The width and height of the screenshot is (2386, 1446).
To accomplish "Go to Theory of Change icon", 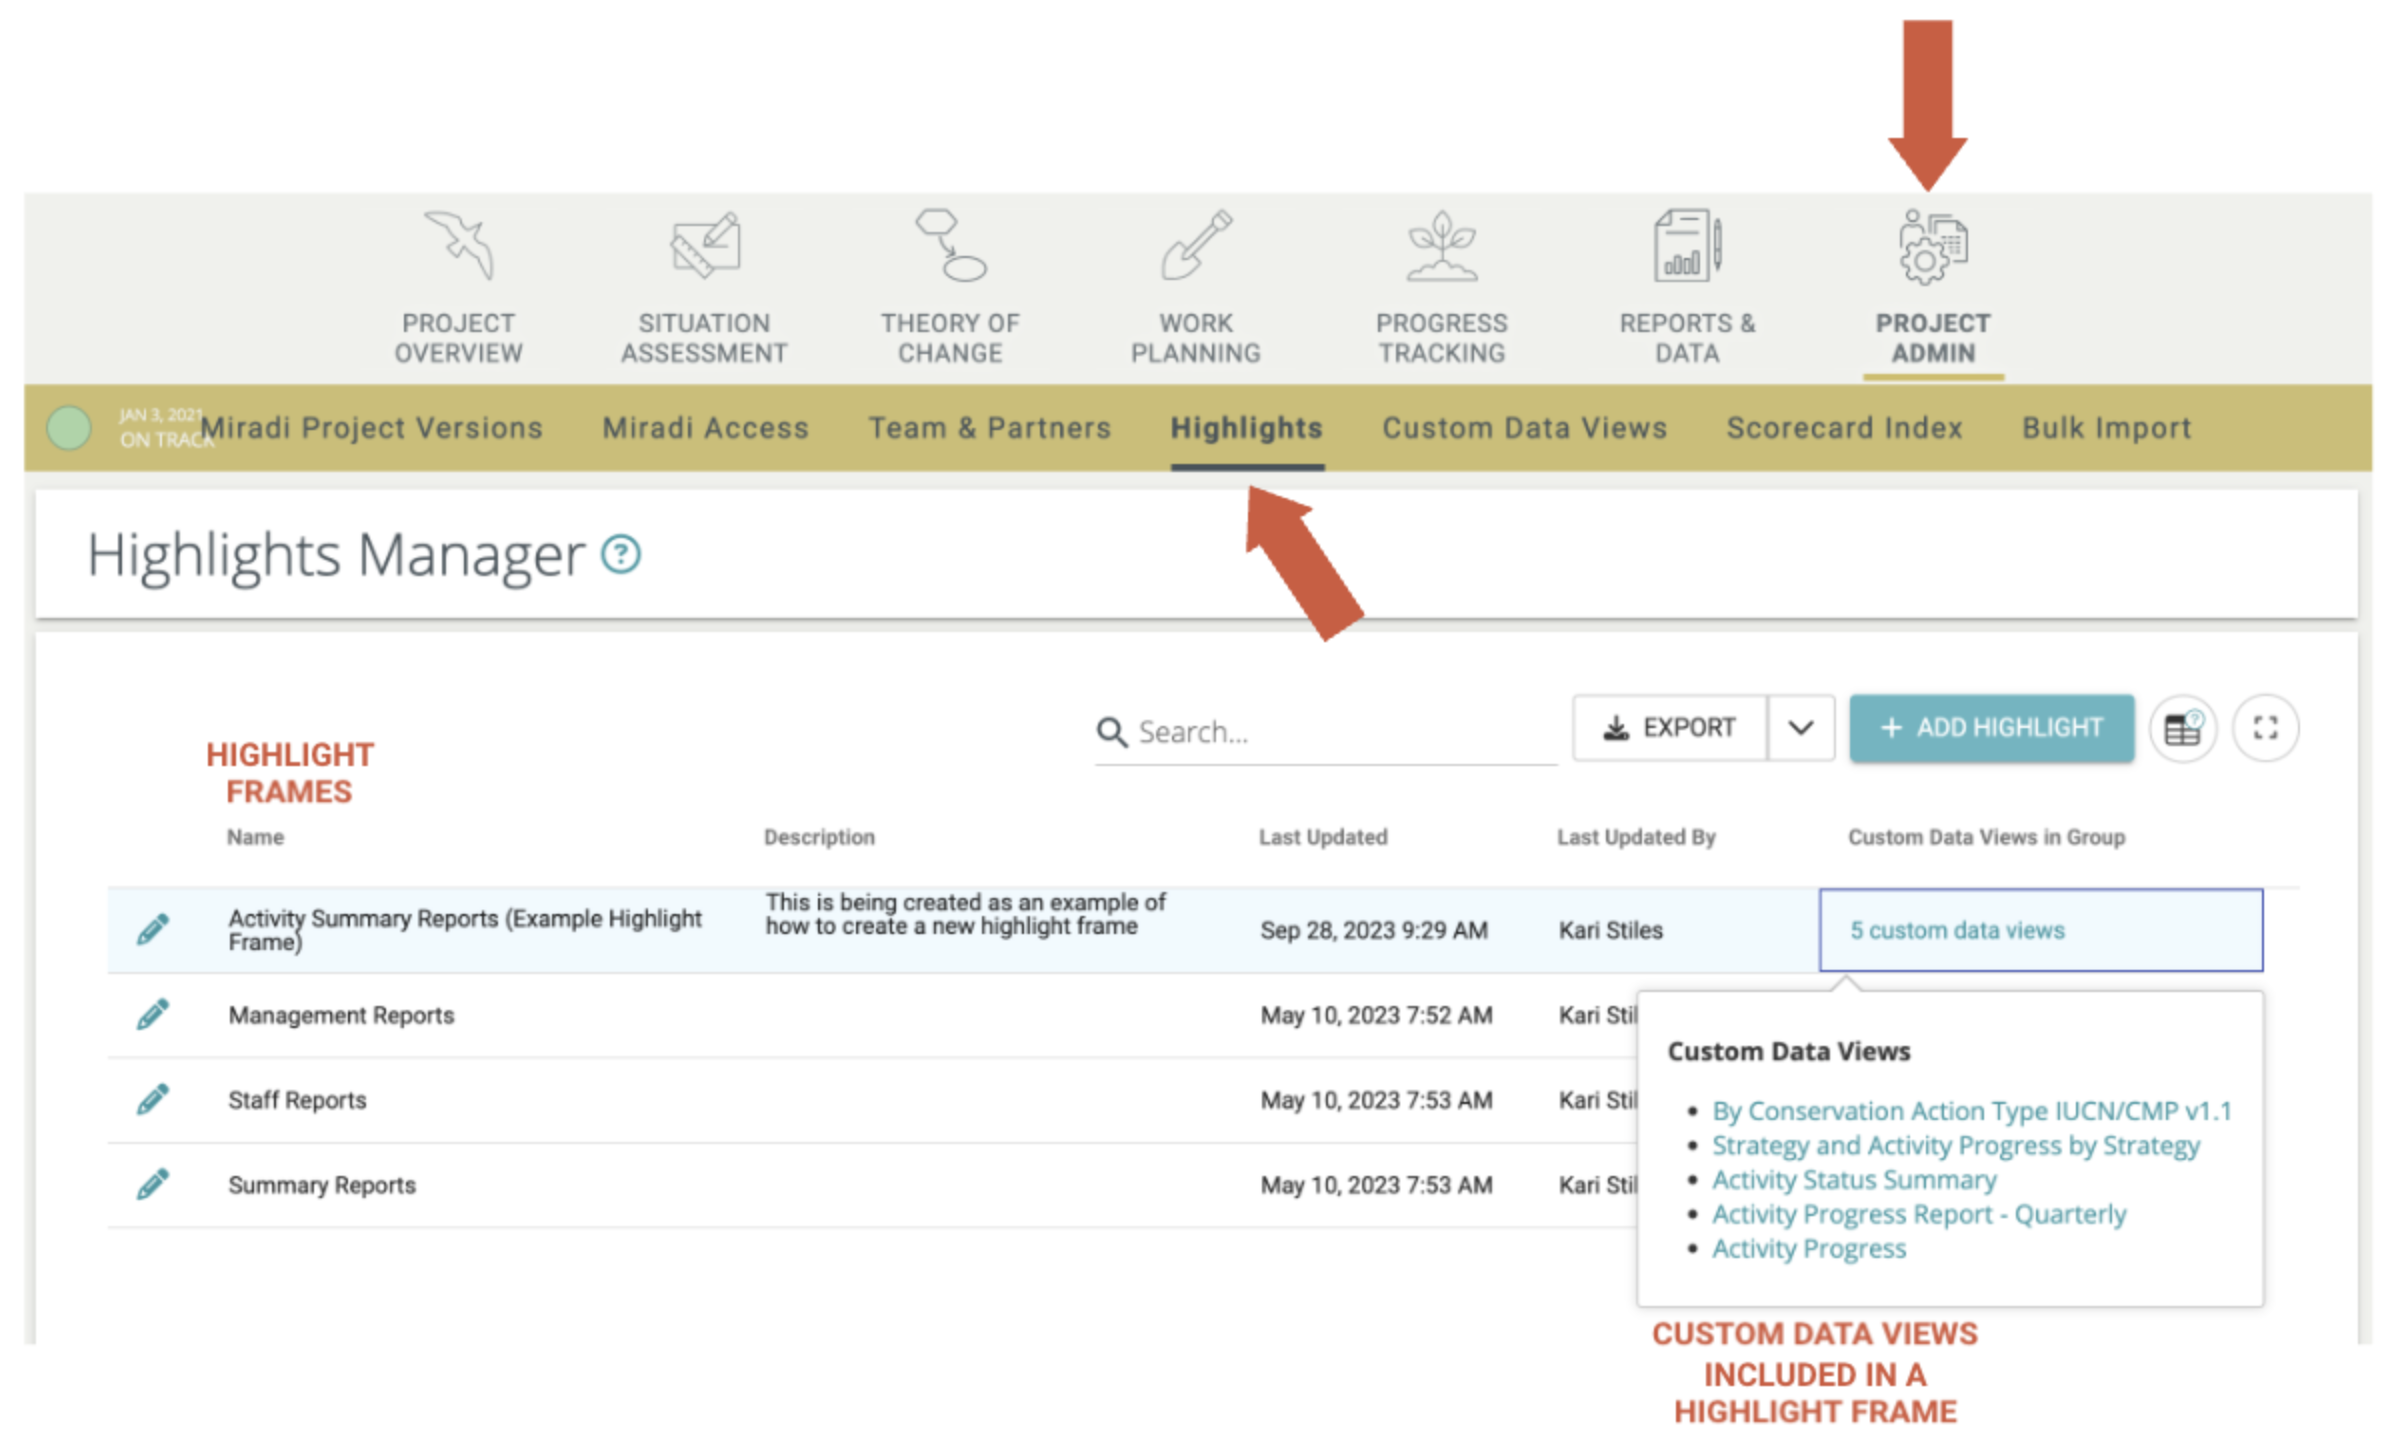I will 950,245.
